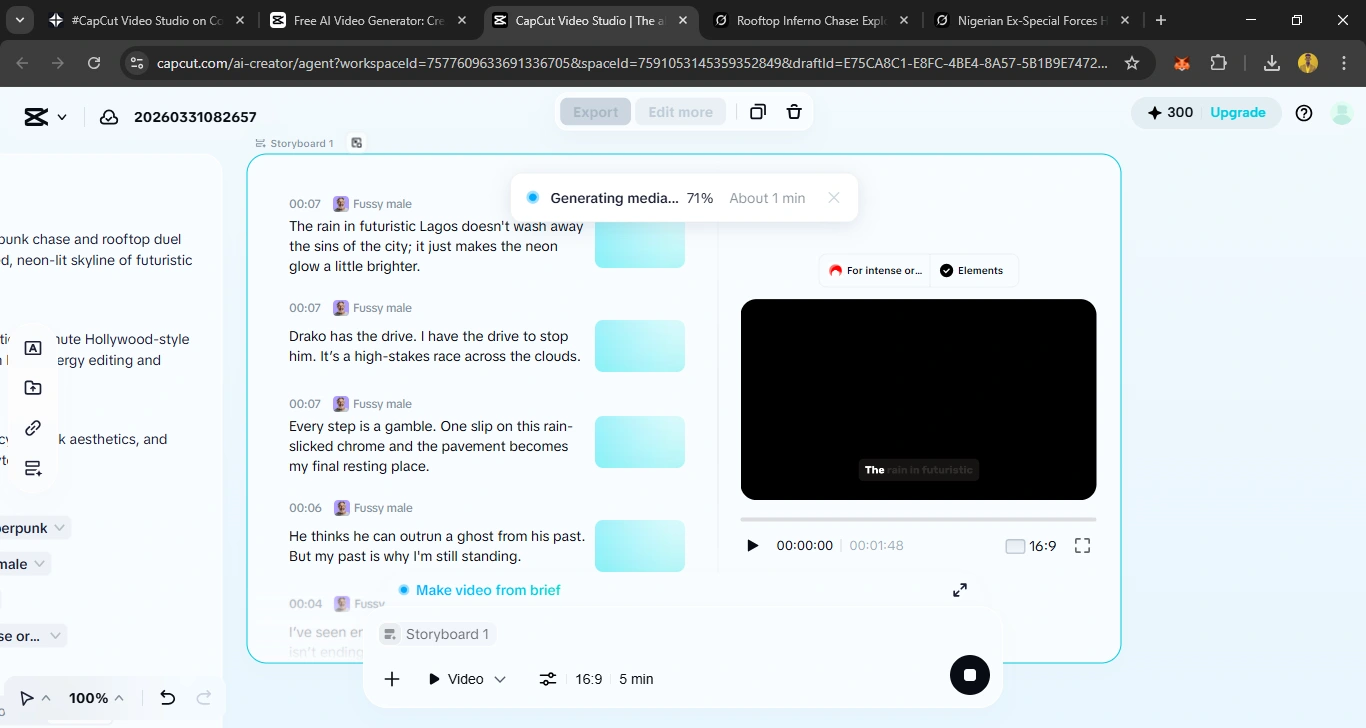Open a new browser tab
The height and width of the screenshot is (728, 1366).
(1161, 20)
